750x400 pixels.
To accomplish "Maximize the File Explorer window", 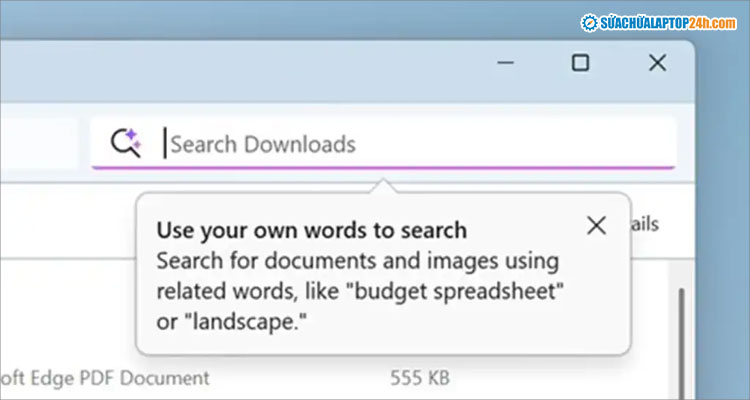I will click(x=580, y=63).
